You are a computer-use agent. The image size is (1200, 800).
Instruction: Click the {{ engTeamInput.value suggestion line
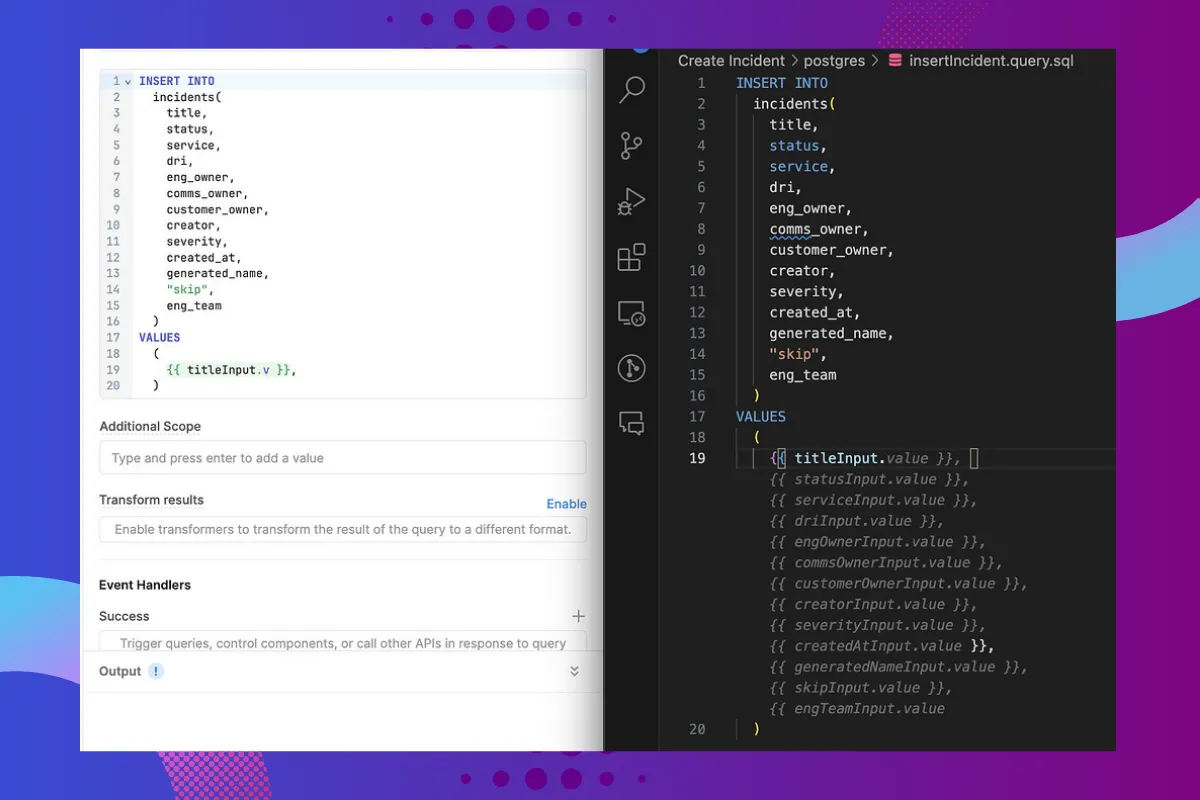tap(857, 709)
